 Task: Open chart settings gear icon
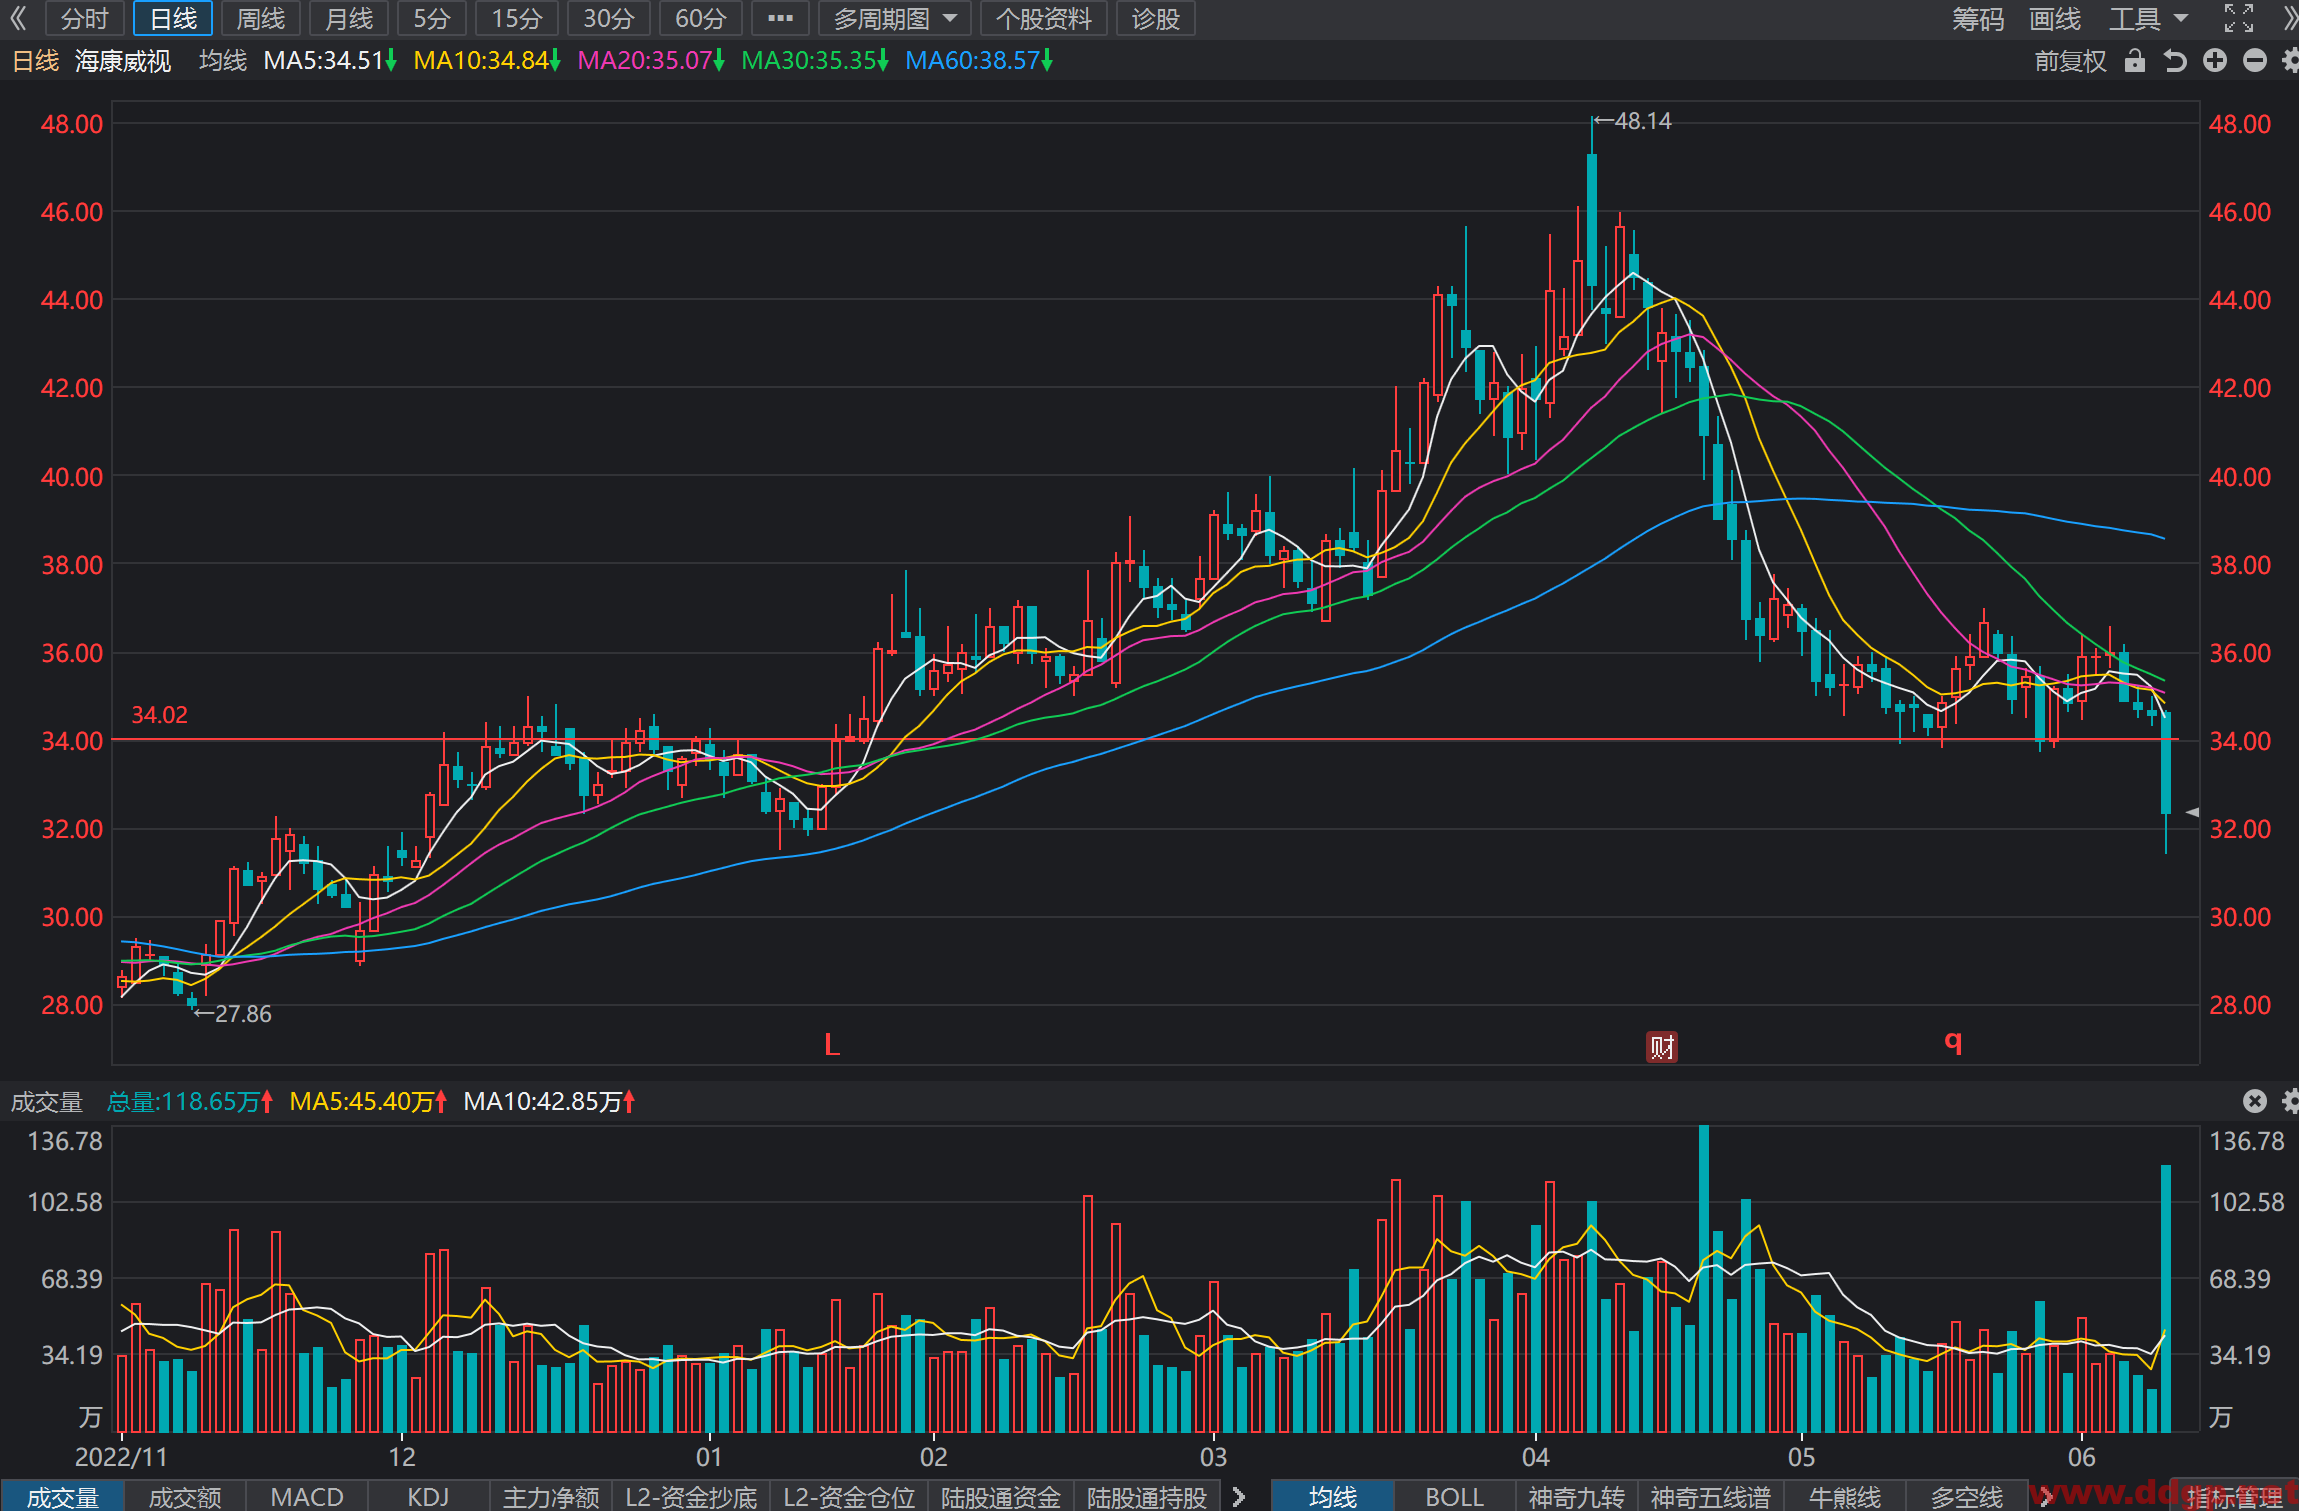[2291, 61]
